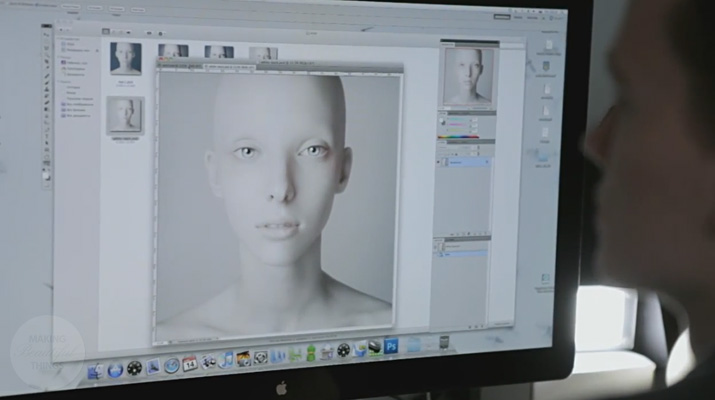This screenshot has height=400, width=715.
Task: Select the highlighted layer in Layers panel
Action: click(x=468, y=160)
